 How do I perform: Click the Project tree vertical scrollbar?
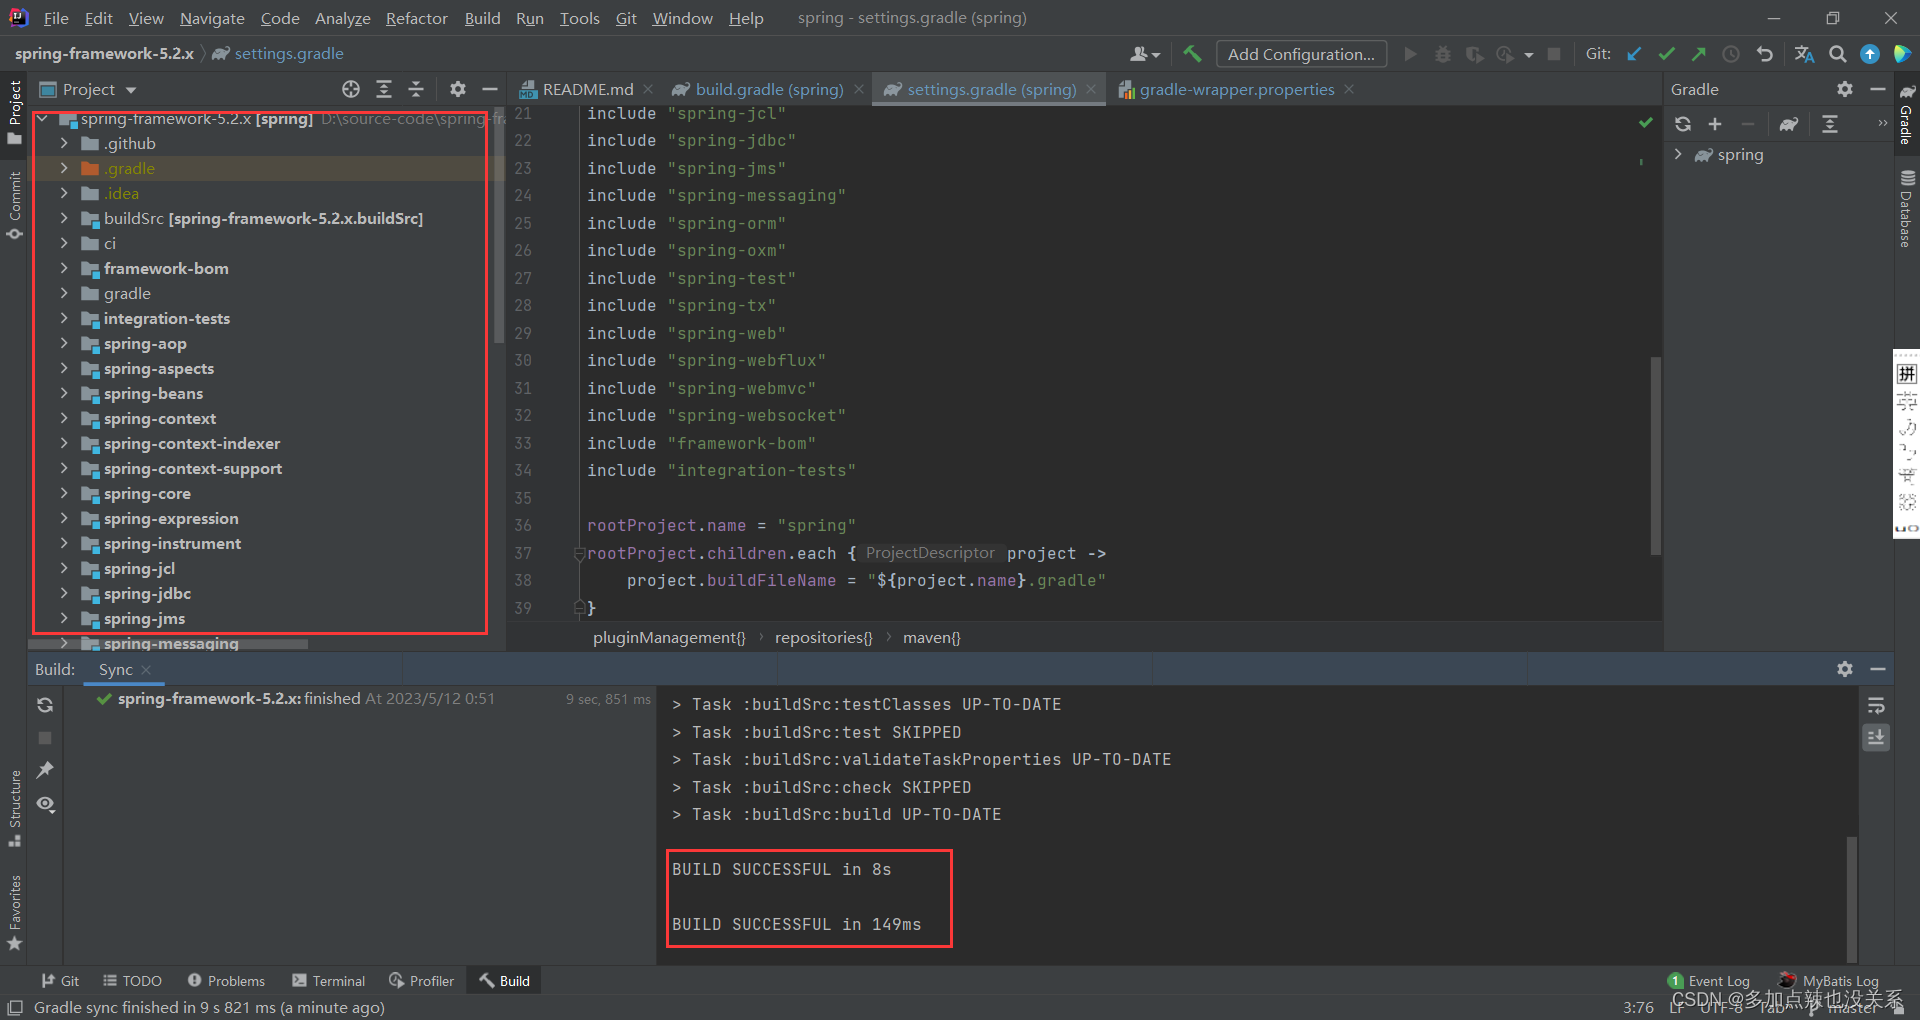click(x=498, y=225)
